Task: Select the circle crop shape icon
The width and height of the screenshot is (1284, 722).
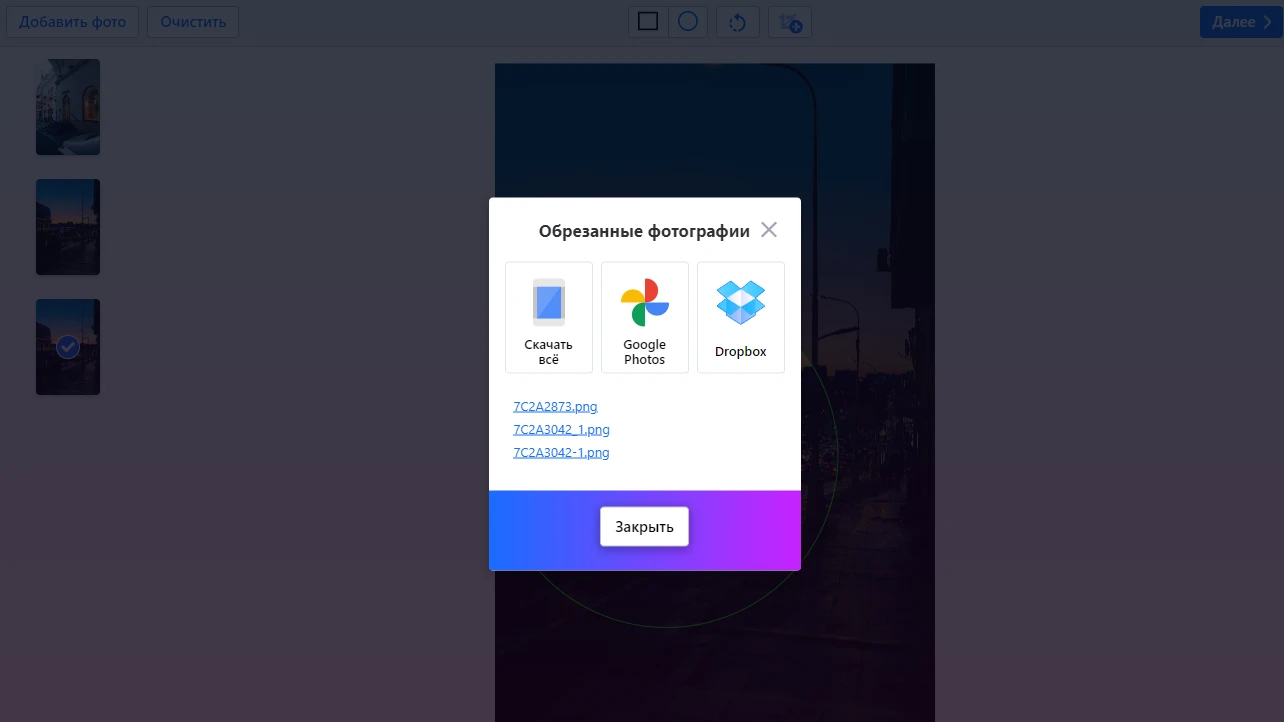Action: coord(688,21)
